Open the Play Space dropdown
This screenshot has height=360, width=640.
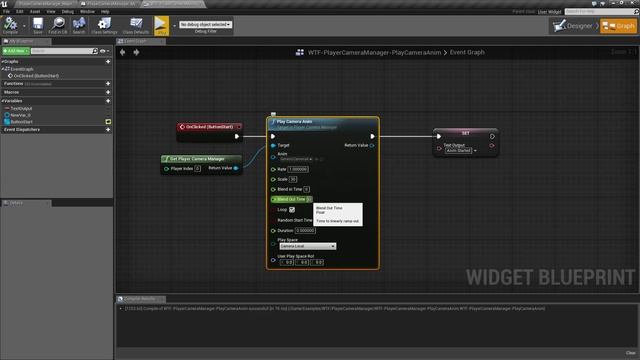308,246
